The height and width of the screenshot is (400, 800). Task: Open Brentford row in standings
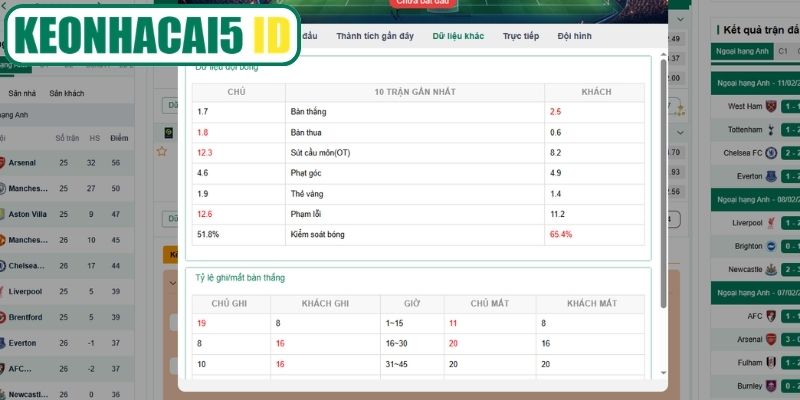pyautogui.click(x=67, y=317)
